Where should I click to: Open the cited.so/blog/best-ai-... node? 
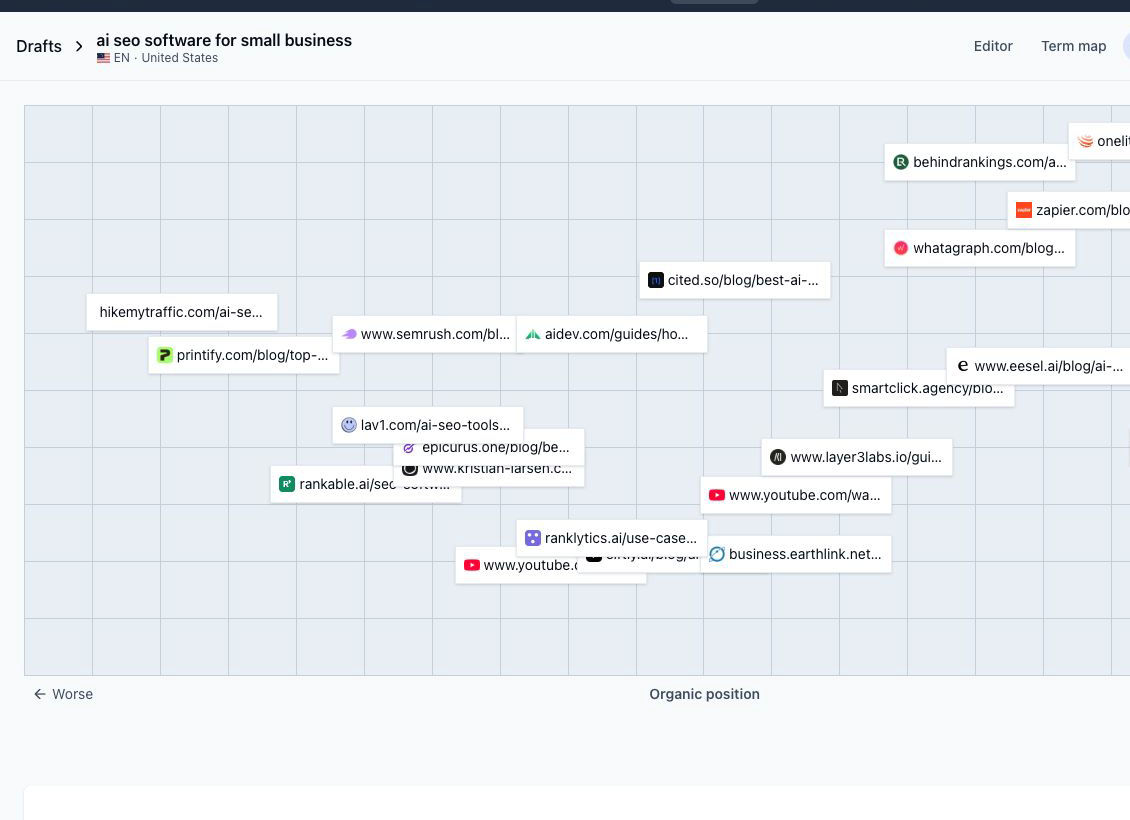[734, 280]
